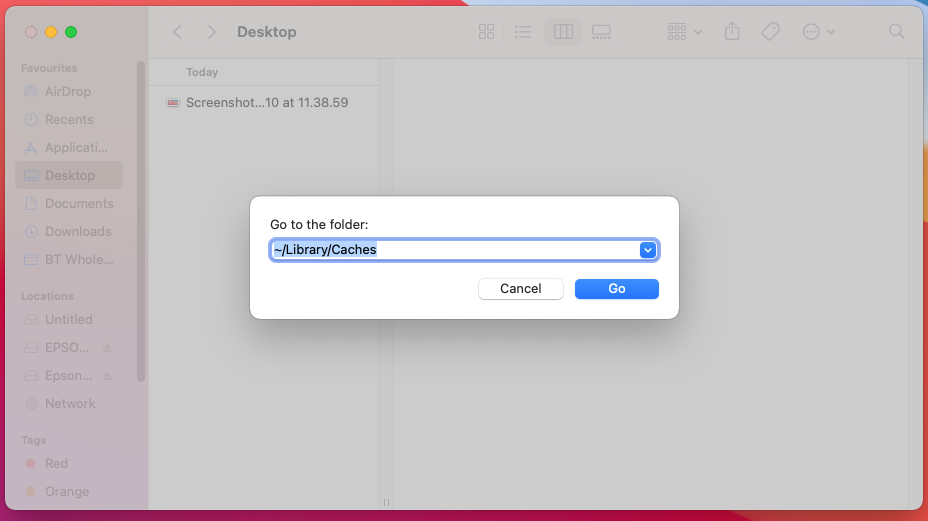The image size is (928, 521).
Task: Select the Untitled disk location
Action: (69, 320)
